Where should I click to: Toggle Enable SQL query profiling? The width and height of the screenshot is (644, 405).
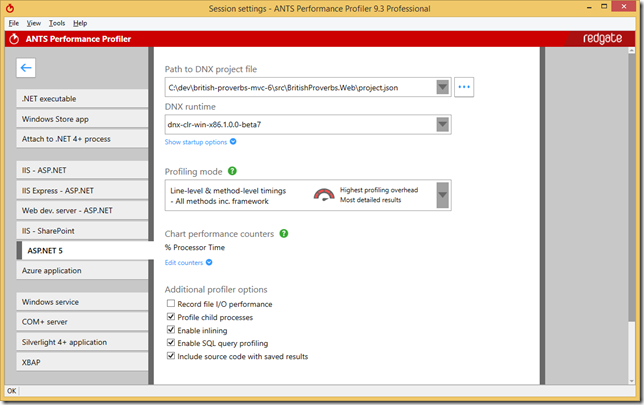tap(171, 343)
